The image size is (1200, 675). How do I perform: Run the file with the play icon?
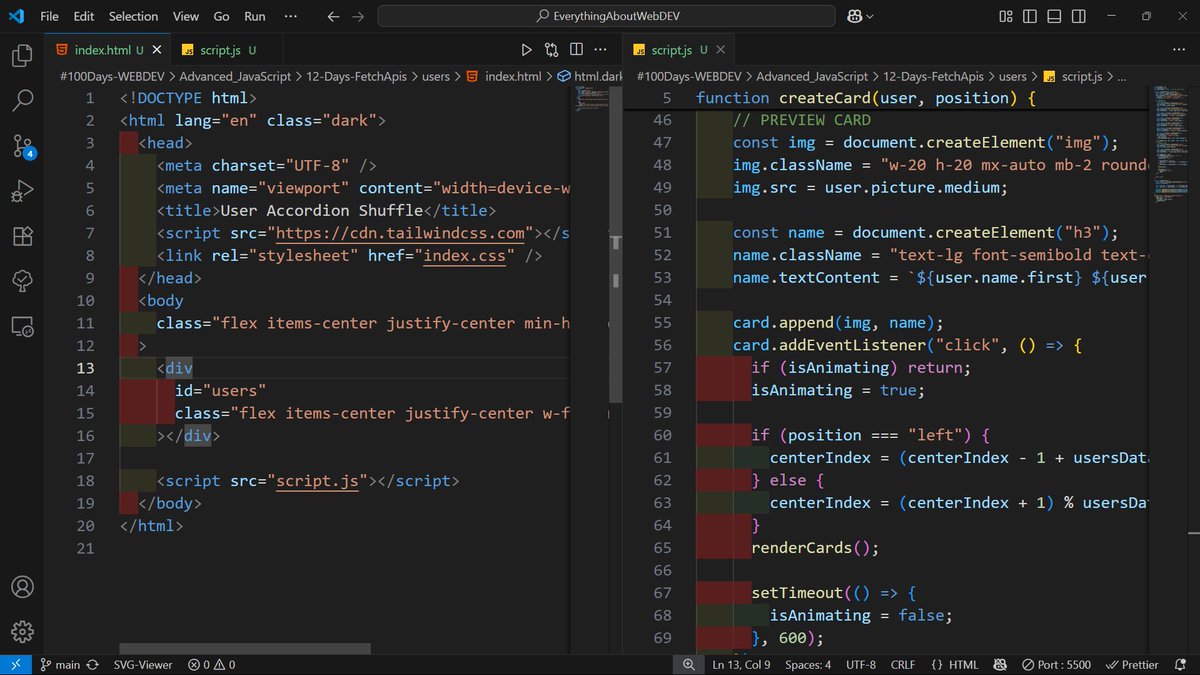(527, 50)
